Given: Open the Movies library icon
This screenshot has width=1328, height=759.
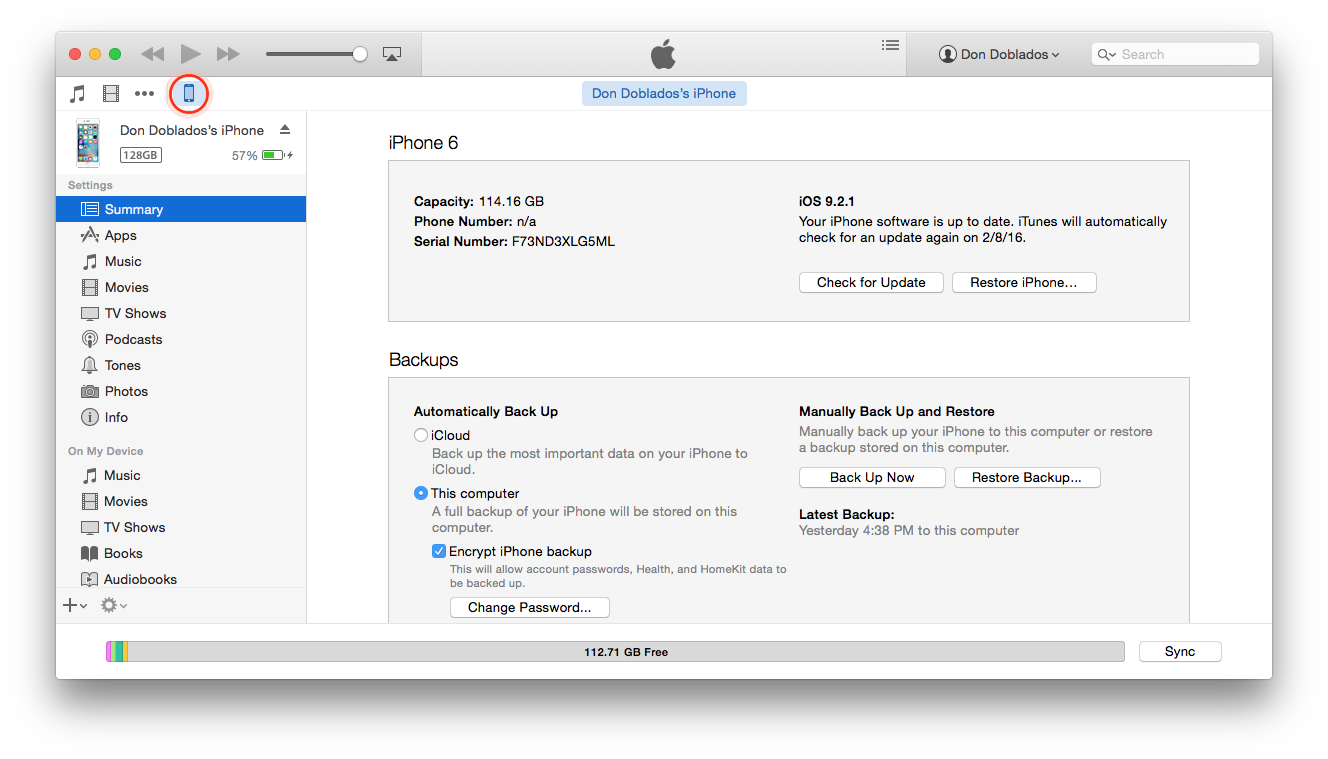Looking at the screenshot, I should pyautogui.click(x=111, y=94).
